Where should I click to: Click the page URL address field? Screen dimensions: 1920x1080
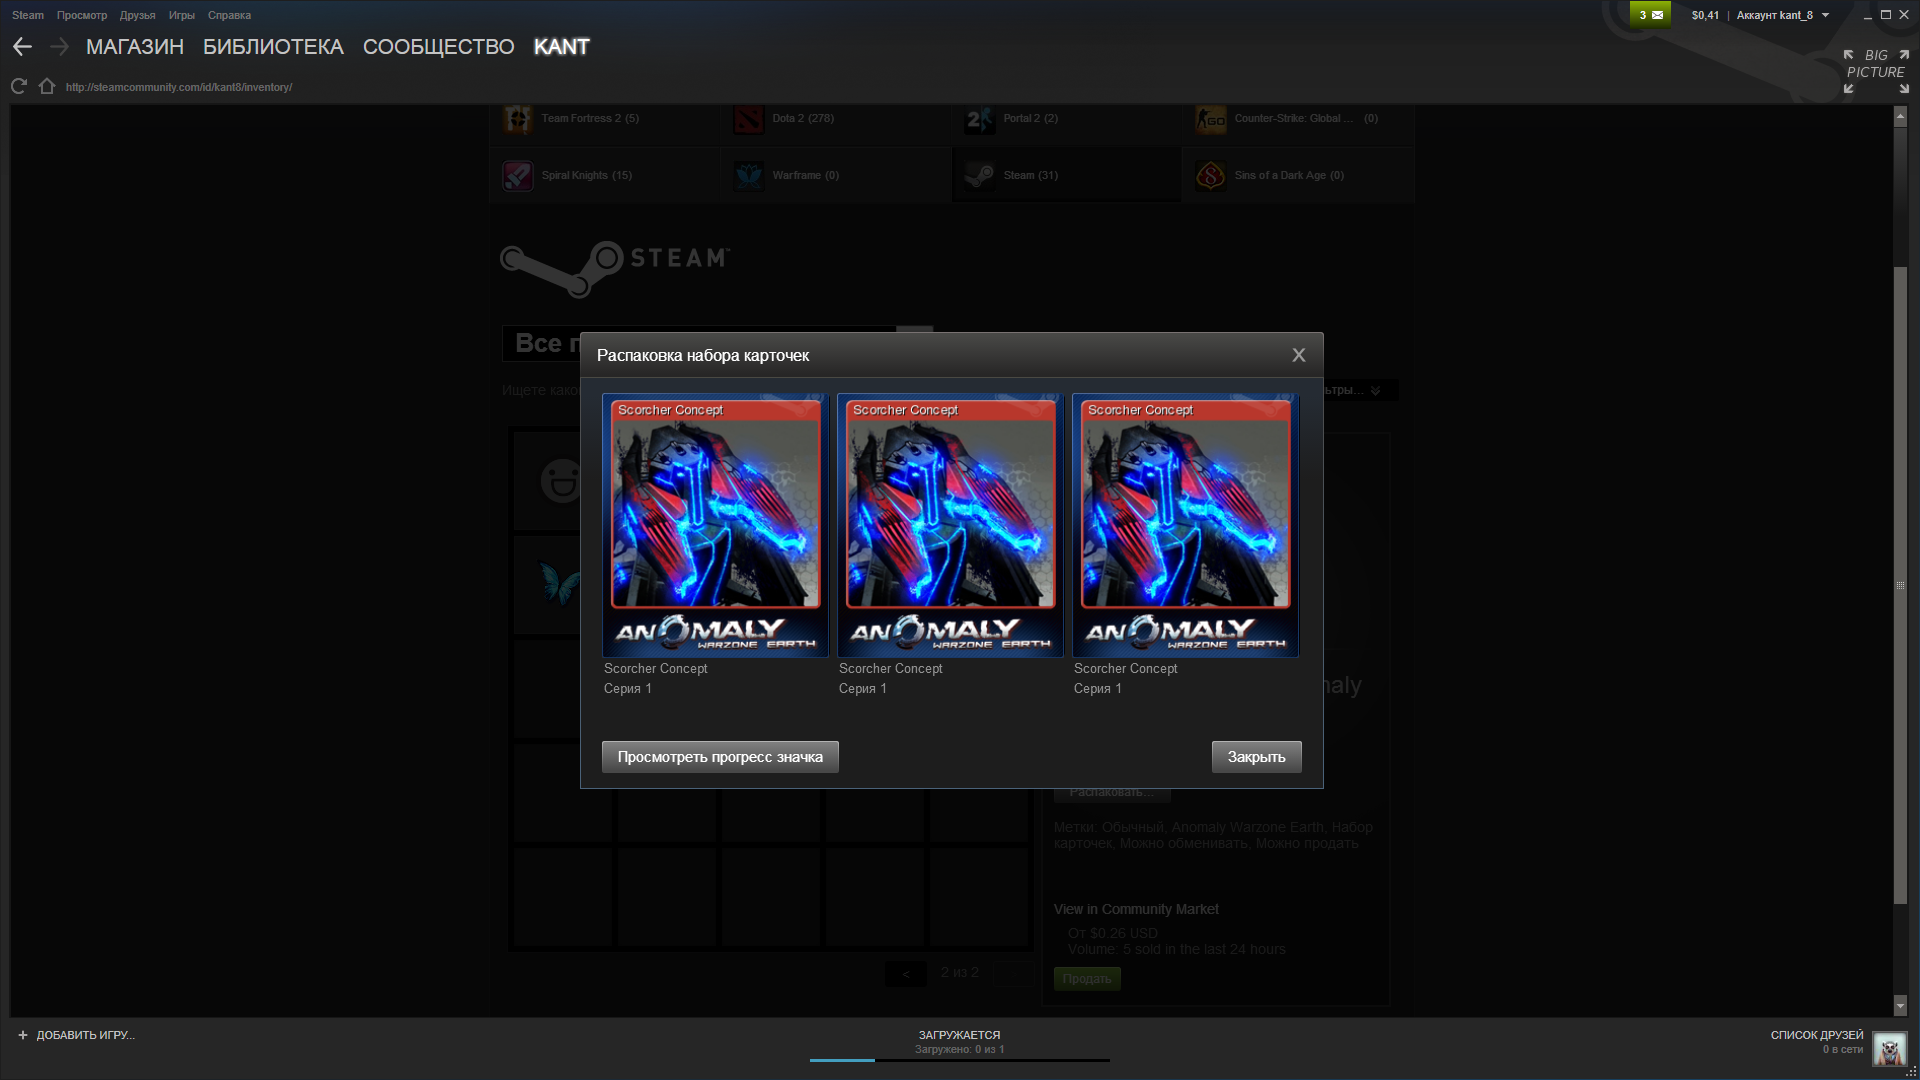click(x=179, y=87)
